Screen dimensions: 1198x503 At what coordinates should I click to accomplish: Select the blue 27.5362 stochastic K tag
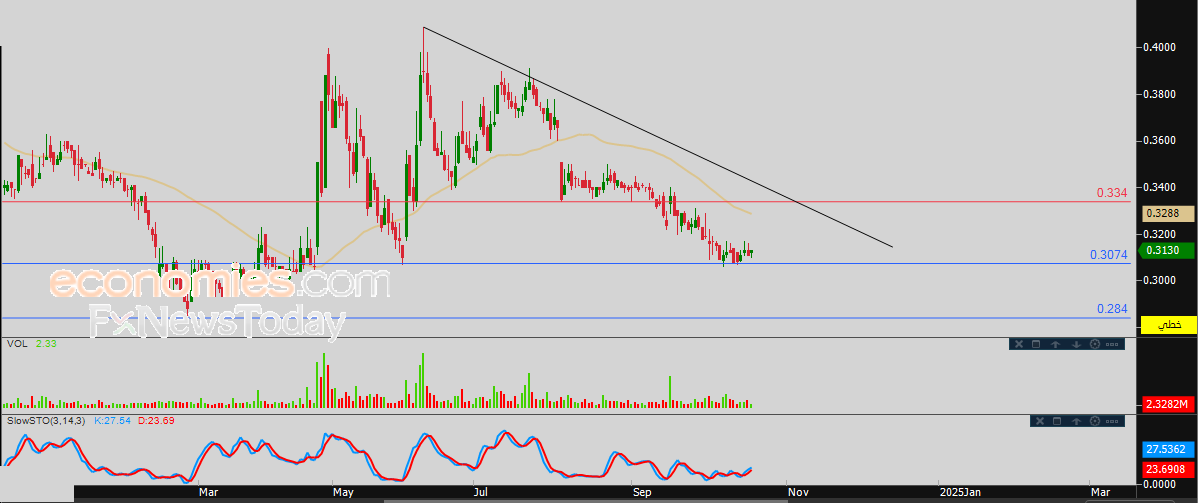pyautogui.click(x=1167, y=450)
